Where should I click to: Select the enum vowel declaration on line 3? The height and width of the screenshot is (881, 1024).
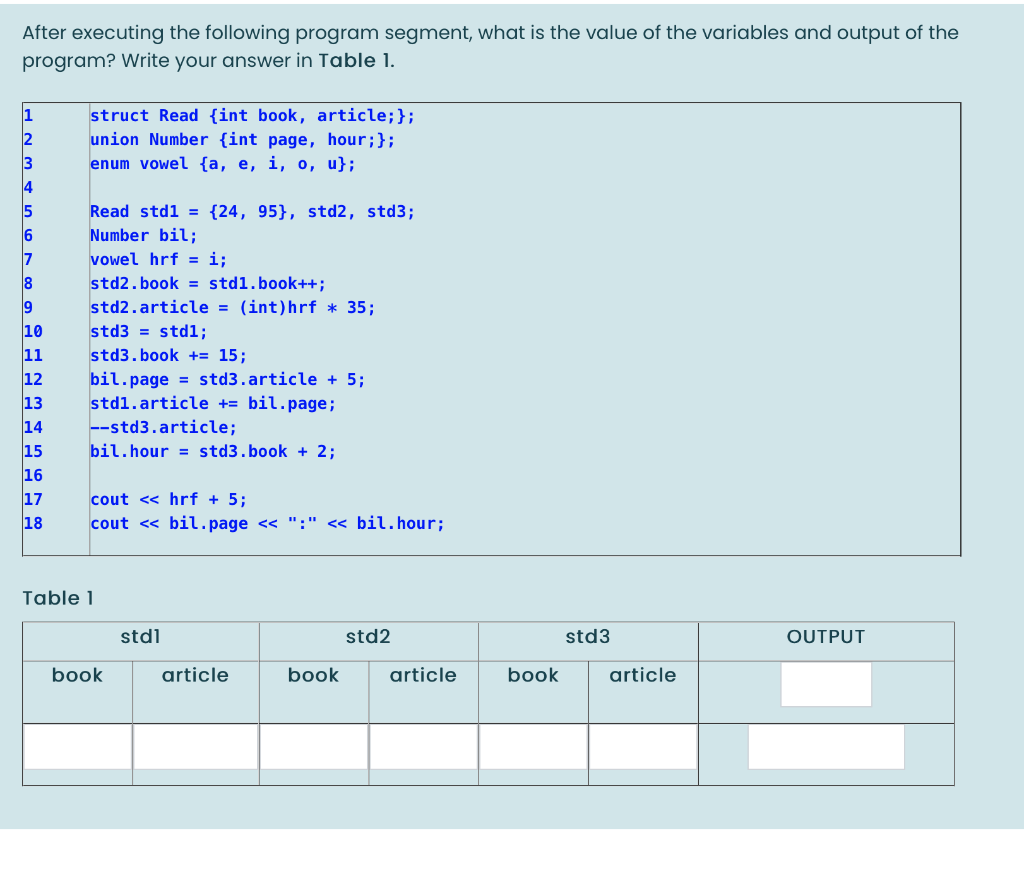click(222, 163)
